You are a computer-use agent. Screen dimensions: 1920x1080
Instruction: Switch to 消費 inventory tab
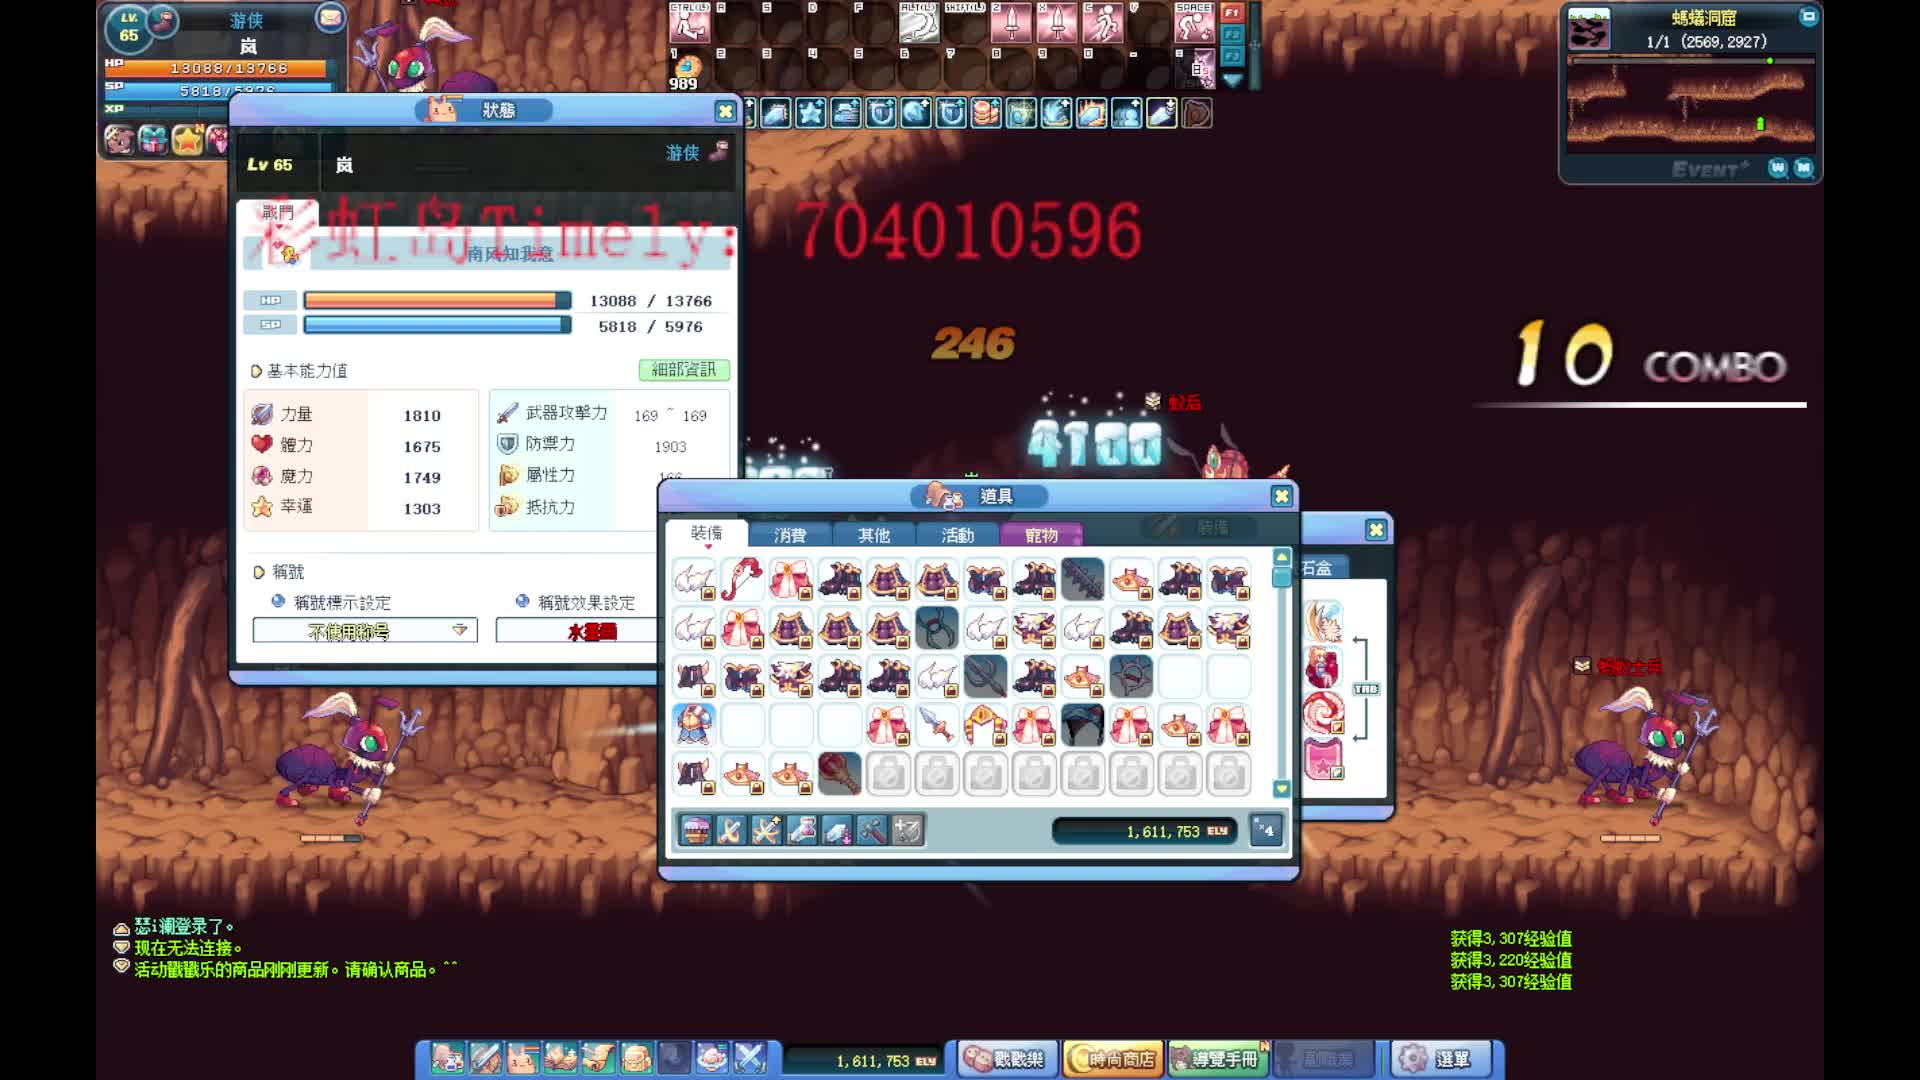coord(790,535)
